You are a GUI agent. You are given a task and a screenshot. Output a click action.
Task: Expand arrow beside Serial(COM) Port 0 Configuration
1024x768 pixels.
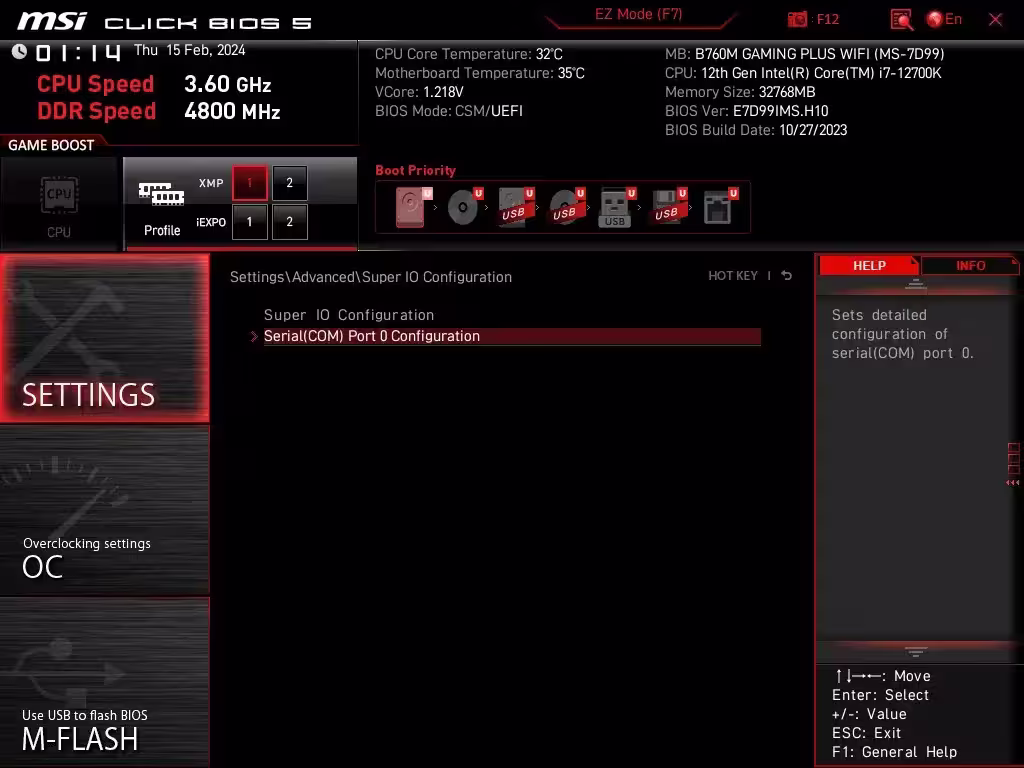254,336
